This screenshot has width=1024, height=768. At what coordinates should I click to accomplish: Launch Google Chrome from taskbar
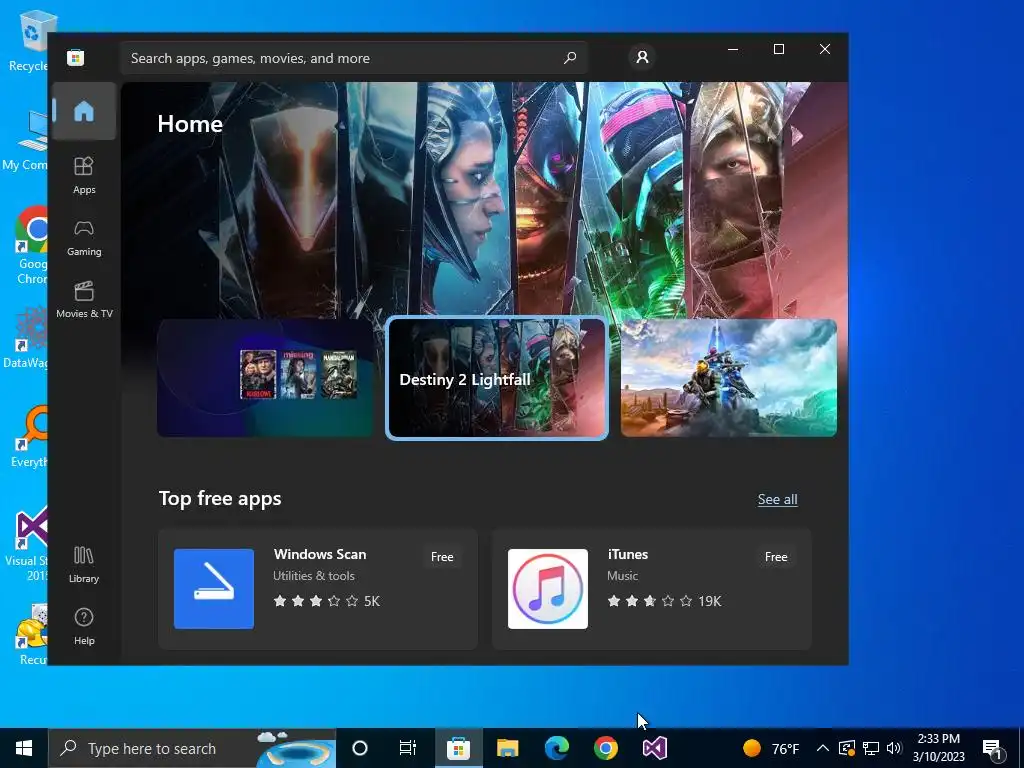tap(605, 748)
